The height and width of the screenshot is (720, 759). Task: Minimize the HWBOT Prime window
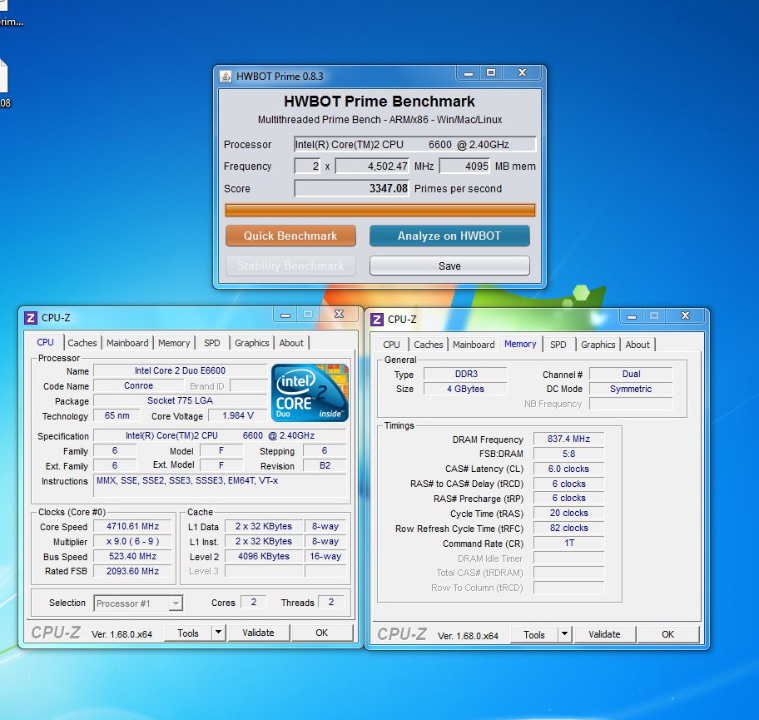pos(468,73)
